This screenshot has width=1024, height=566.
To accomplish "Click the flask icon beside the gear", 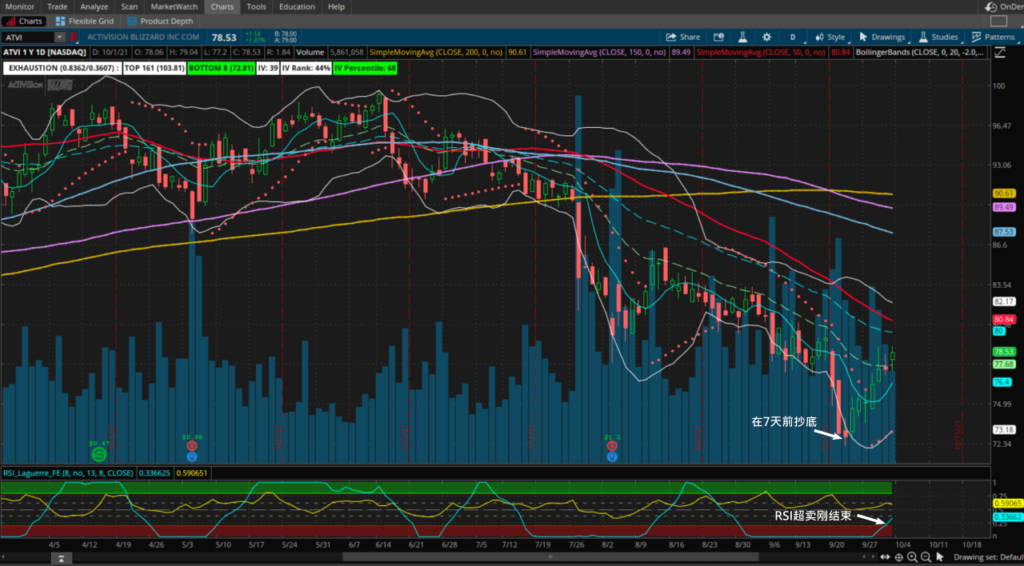I will [x=743, y=37].
